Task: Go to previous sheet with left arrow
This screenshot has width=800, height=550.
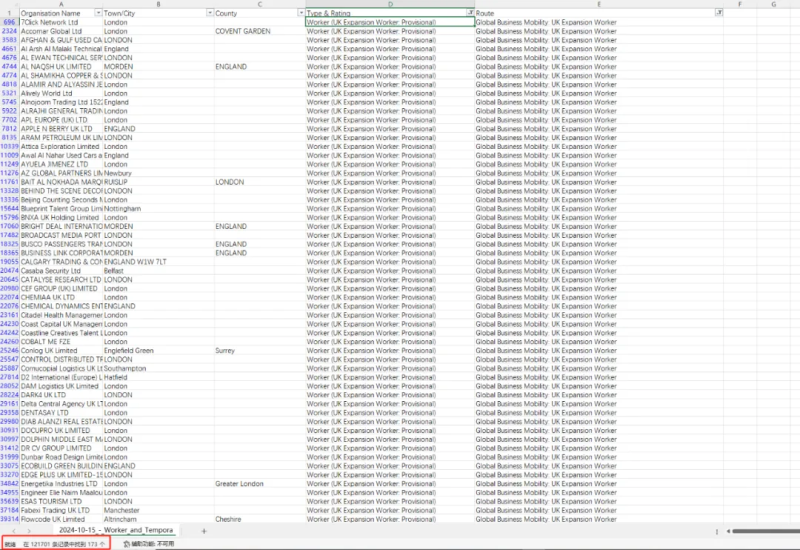Action: click(x=14, y=531)
